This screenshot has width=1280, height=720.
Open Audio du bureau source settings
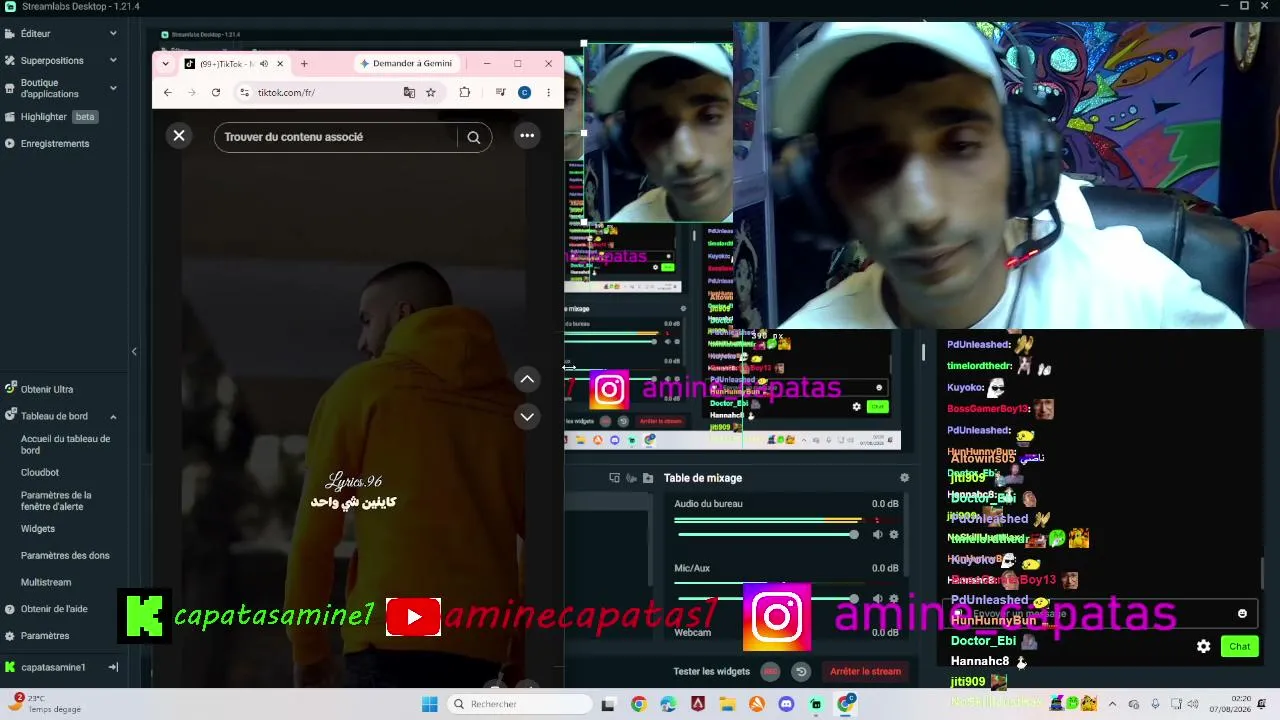[894, 534]
